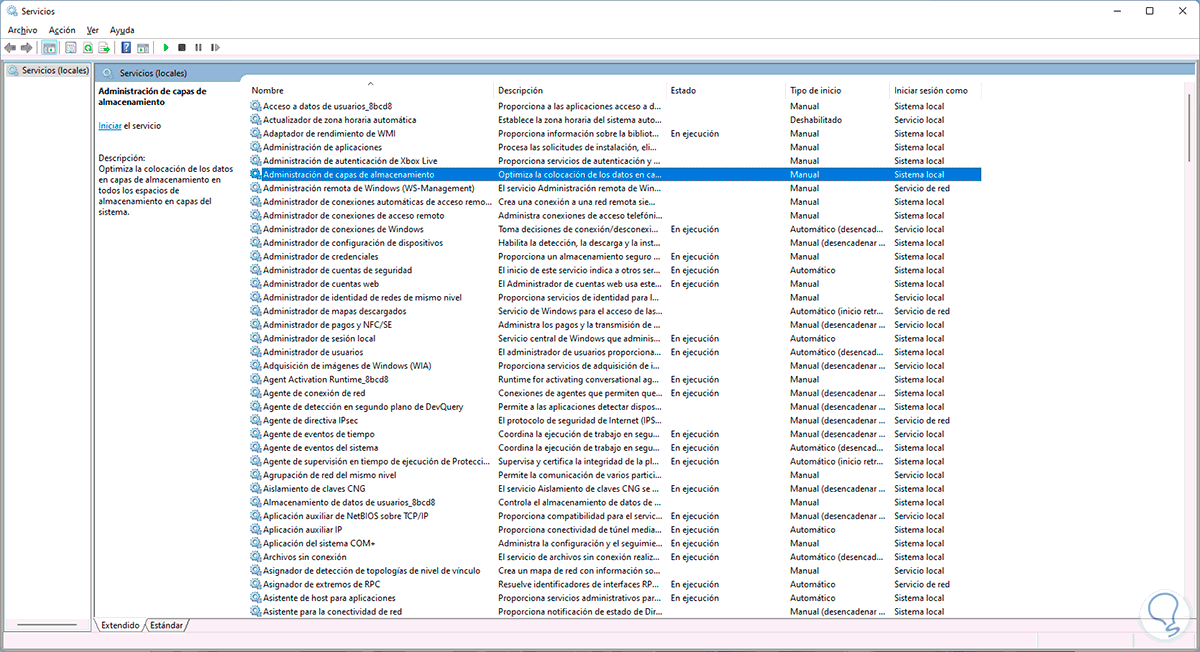Open the Ver menu
The height and width of the screenshot is (652, 1200).
tap(93, 30)
